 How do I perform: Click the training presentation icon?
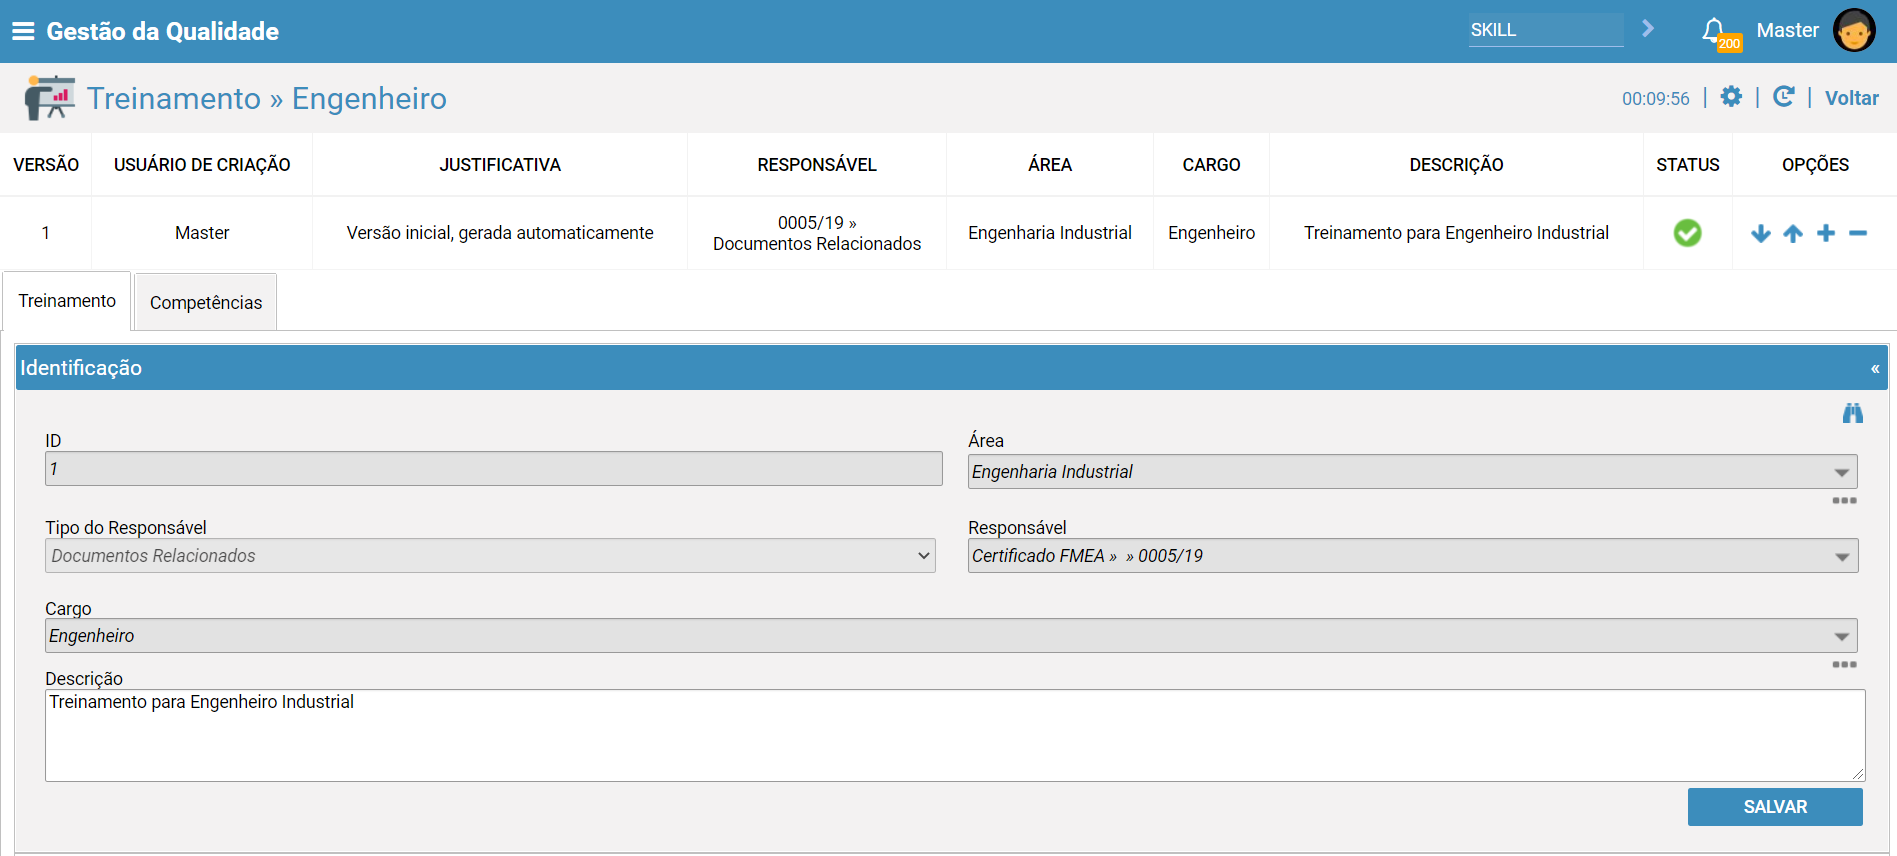(49, 98)
